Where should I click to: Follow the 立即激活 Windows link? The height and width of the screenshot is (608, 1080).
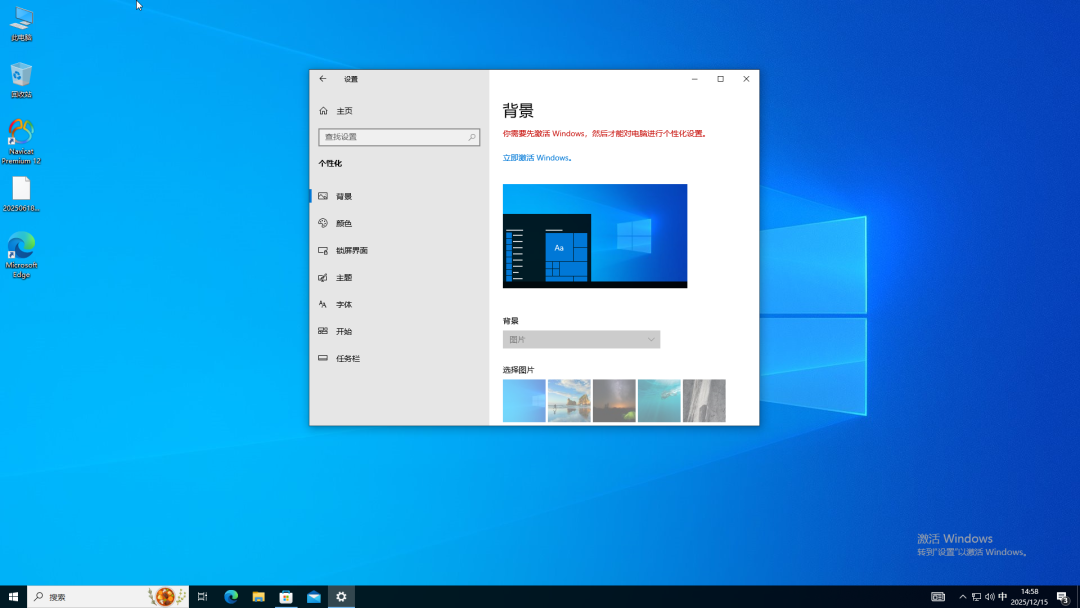(x=537, y=158)
